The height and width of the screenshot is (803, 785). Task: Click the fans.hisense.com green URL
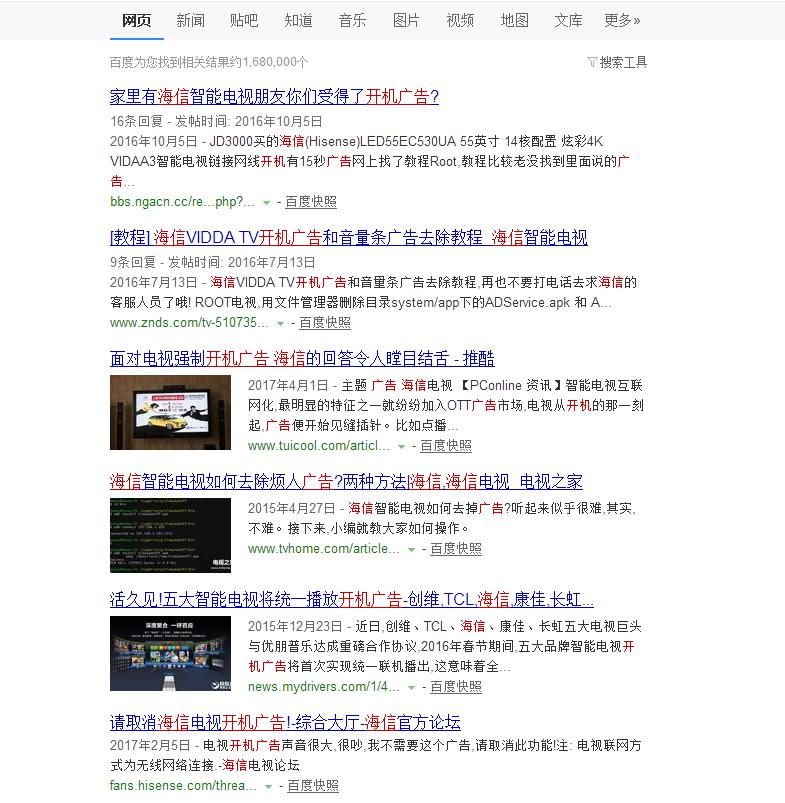(183, 786)
